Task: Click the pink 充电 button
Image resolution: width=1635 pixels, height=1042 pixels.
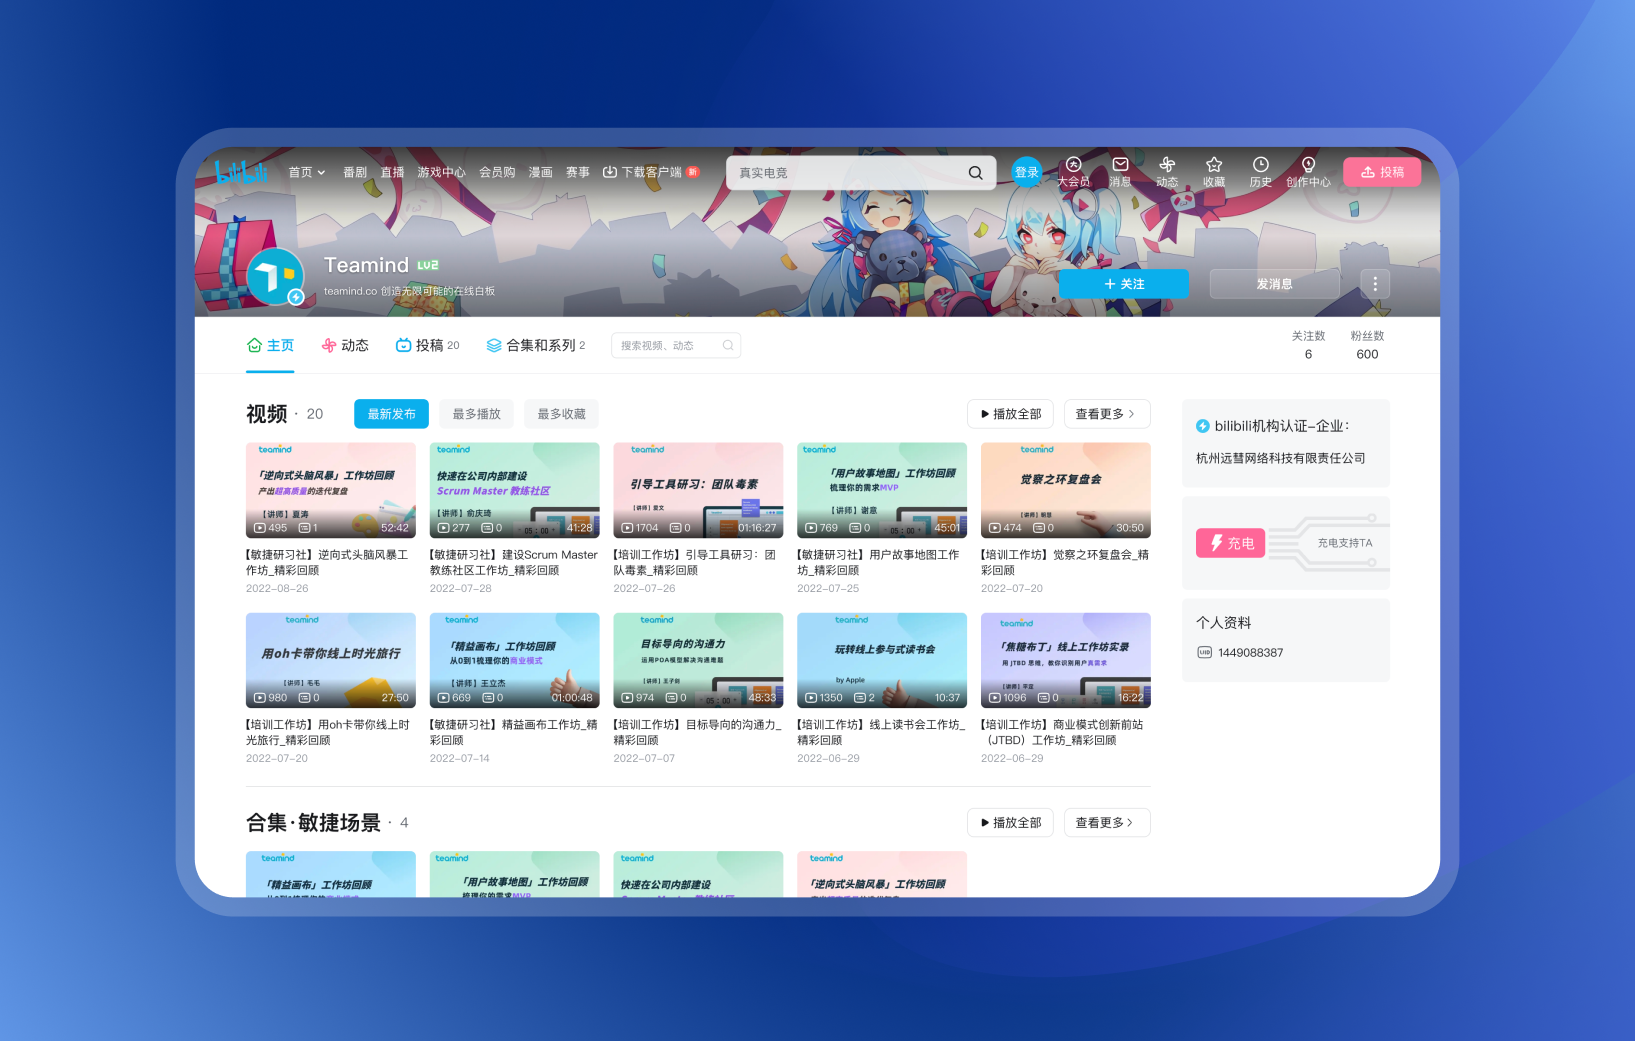Action: (x=1231, y=543)
